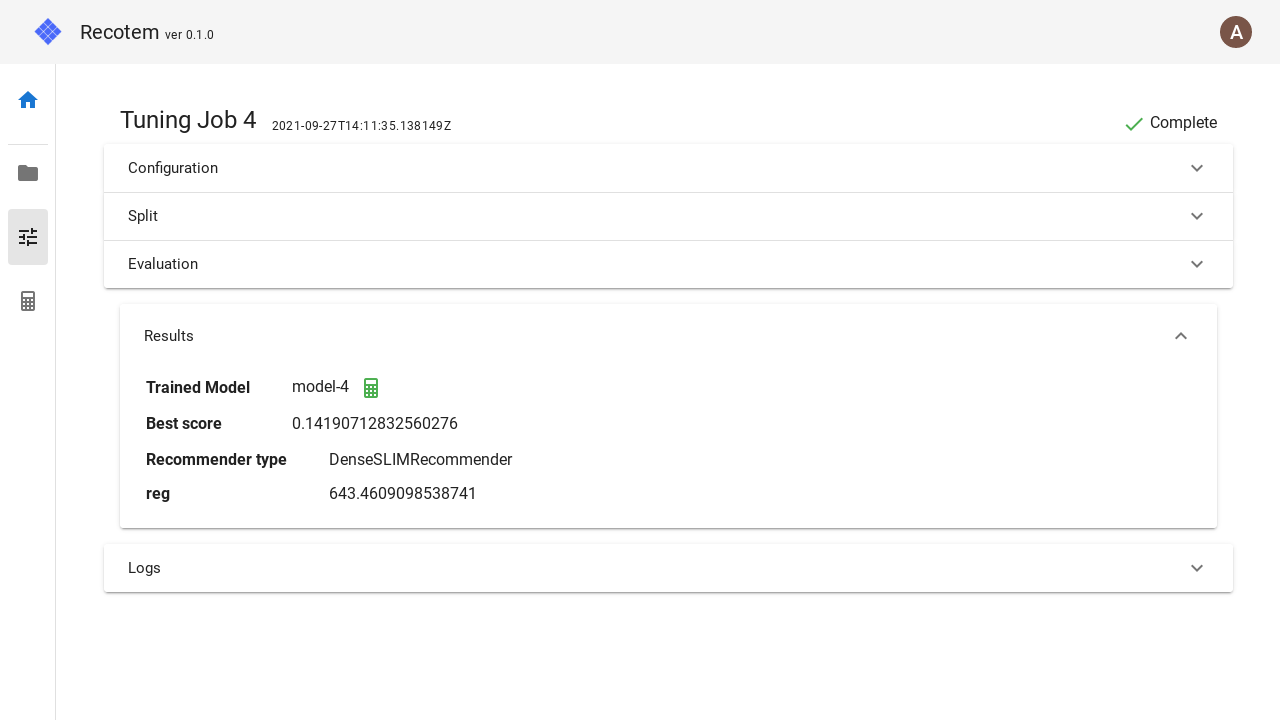Click the Recotem diamond logo

(x=48, y=32)
